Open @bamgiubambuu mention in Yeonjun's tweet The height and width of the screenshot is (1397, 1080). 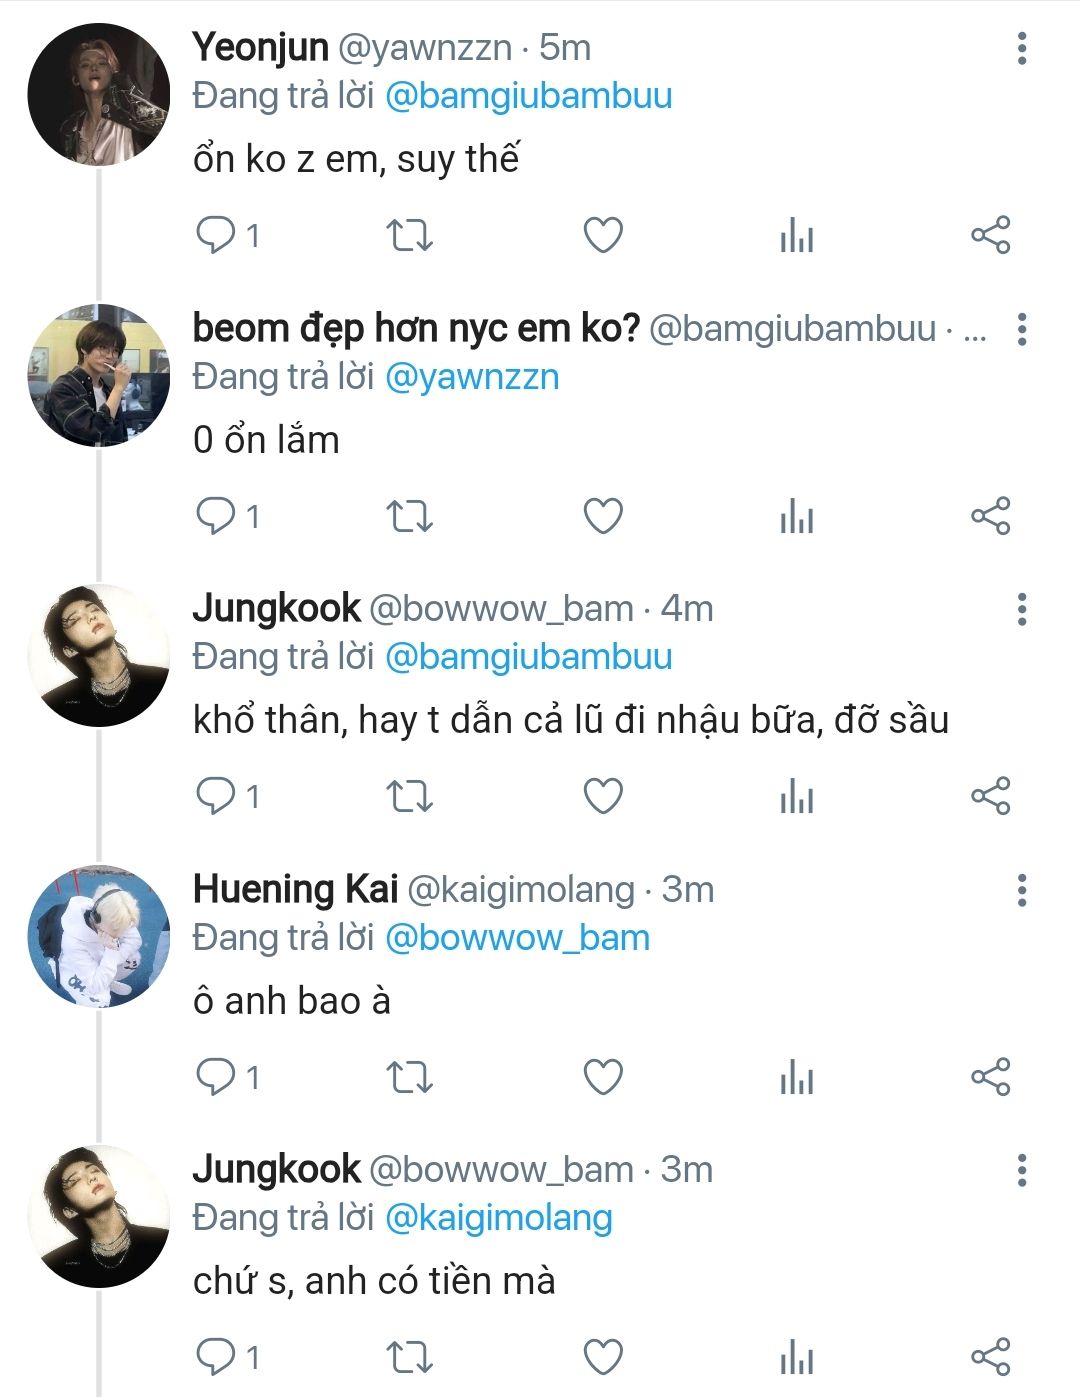click(x=528, y=97)
